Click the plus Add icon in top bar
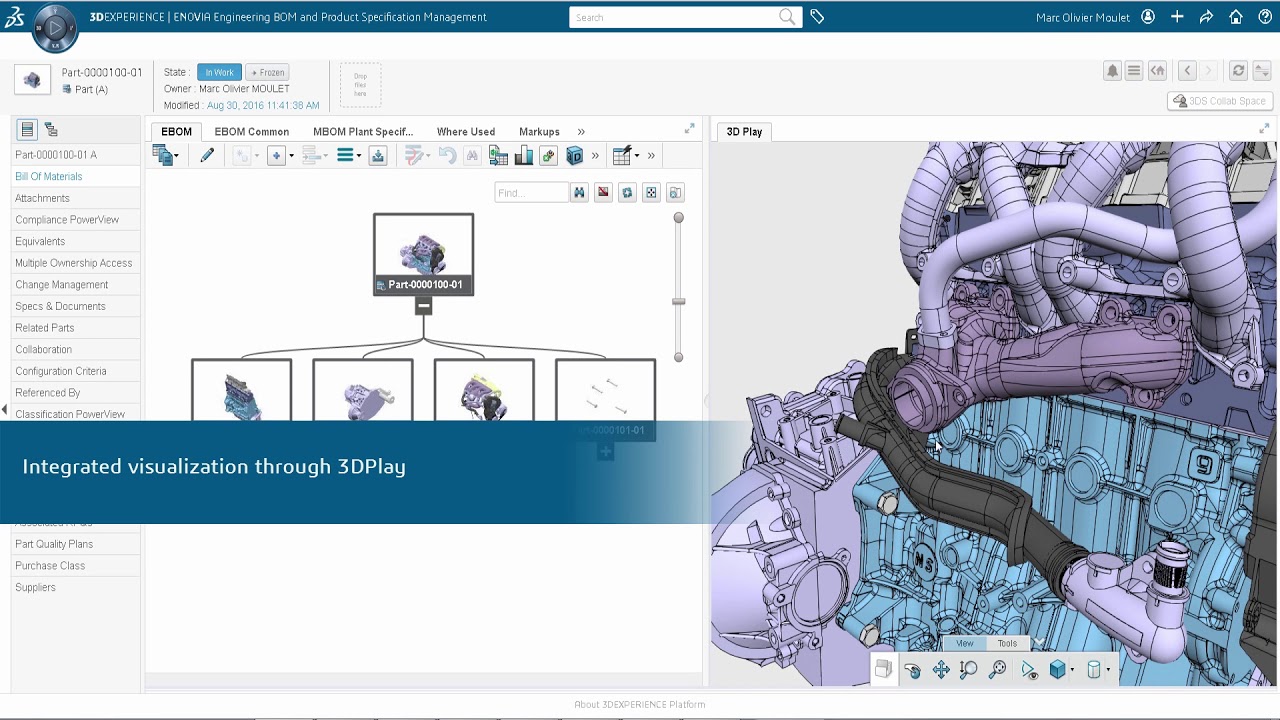The height and width of the screenshot is (720, 1280). click(1177, 17)
